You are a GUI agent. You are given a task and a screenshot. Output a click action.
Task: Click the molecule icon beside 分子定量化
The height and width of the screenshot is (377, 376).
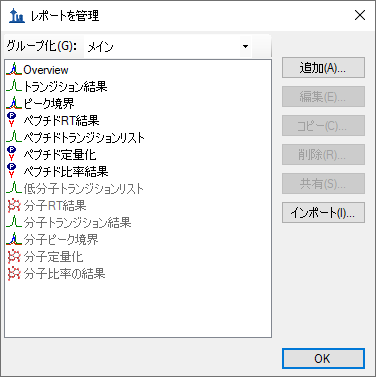tap(14, 256)
